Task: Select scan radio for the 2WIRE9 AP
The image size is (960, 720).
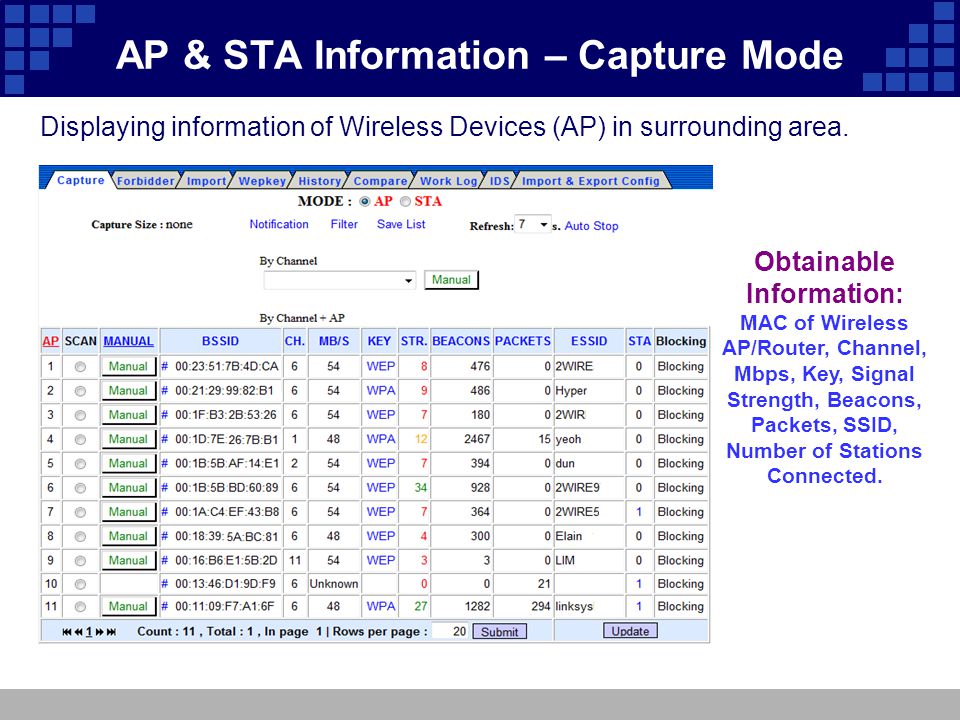Action: point(80,488)
